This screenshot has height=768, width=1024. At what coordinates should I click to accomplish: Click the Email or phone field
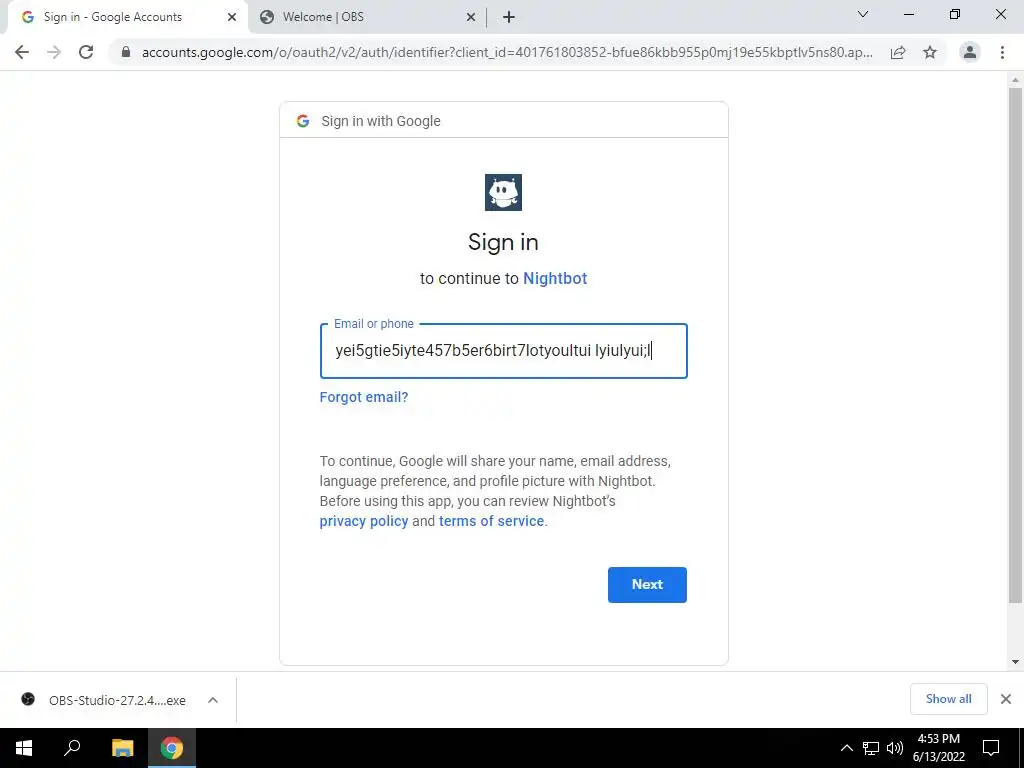click(504, 351)
